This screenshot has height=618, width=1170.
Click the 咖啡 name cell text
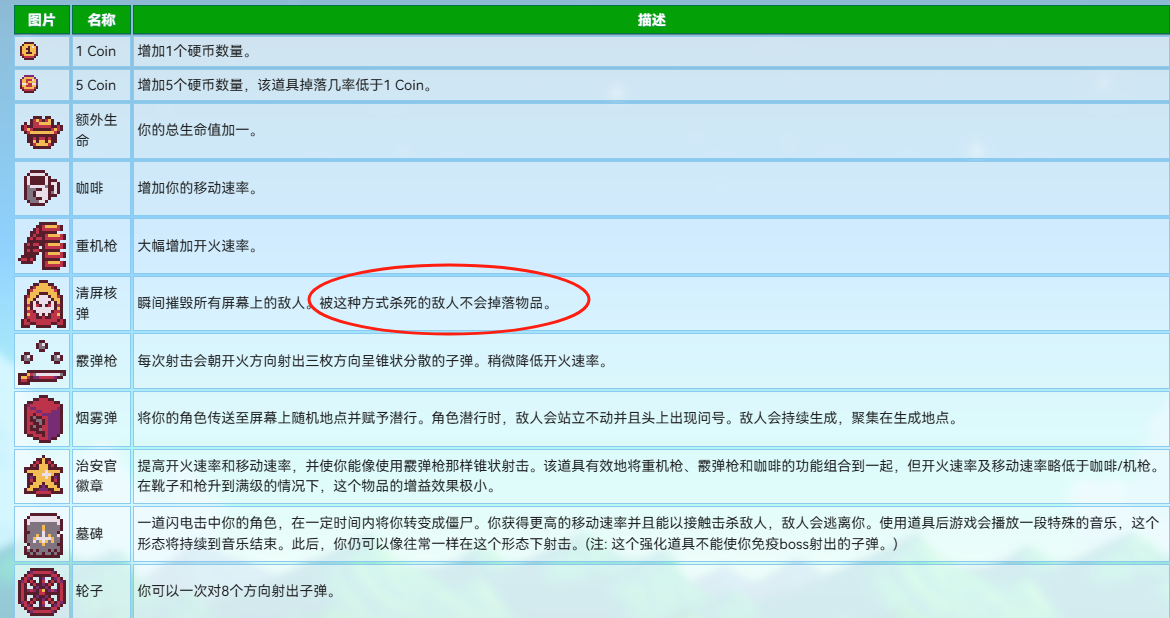89,188
